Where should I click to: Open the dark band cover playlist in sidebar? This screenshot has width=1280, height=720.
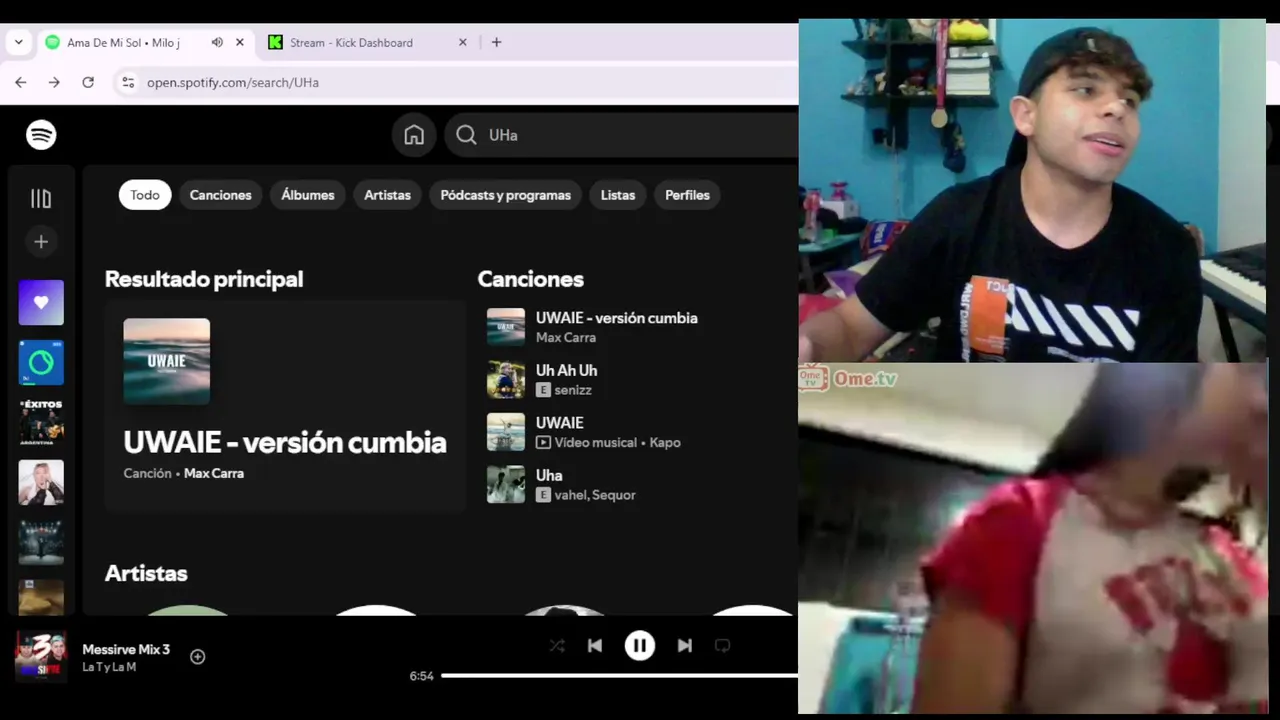41,542
